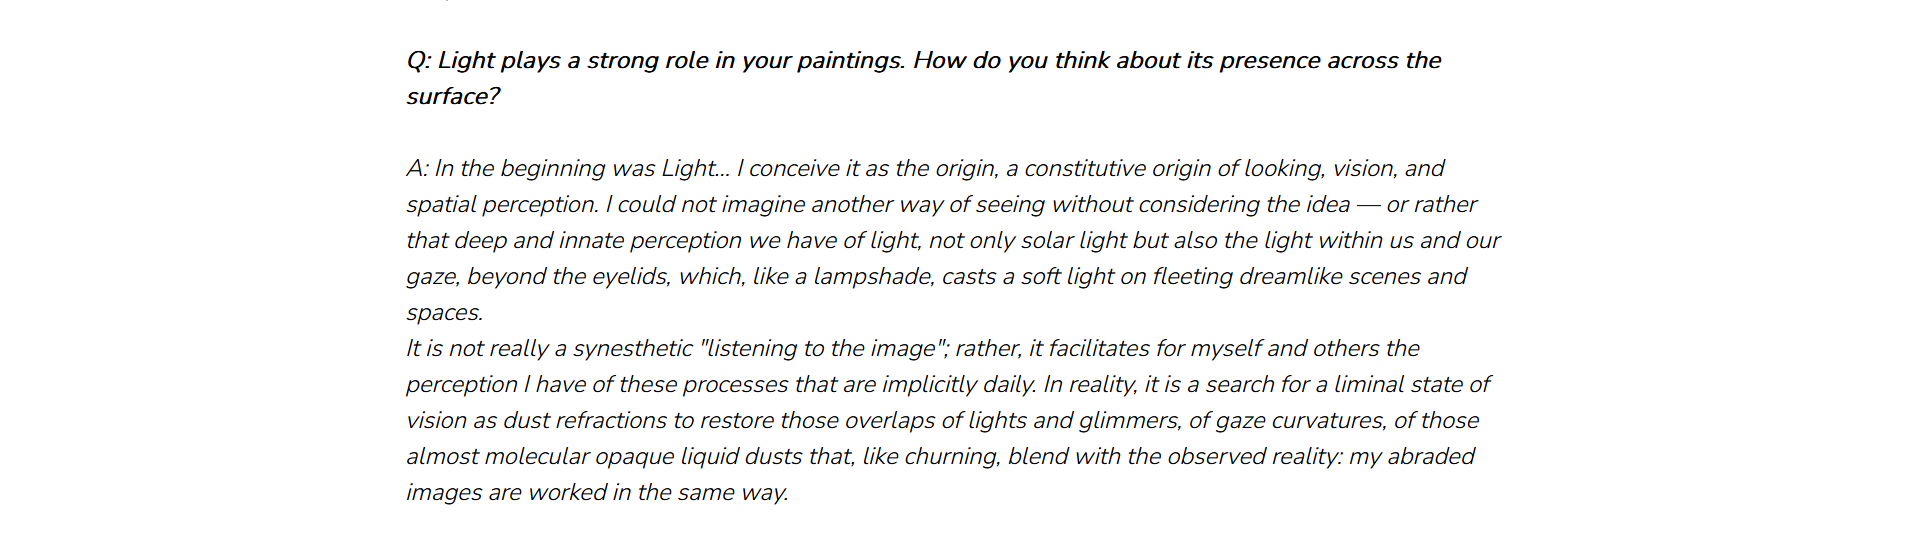This screenshot has width=1920, height=543.
Task: Click the question text starting 'Q: Light plays'
Action: pyautogui.click(x=923, y=78)
